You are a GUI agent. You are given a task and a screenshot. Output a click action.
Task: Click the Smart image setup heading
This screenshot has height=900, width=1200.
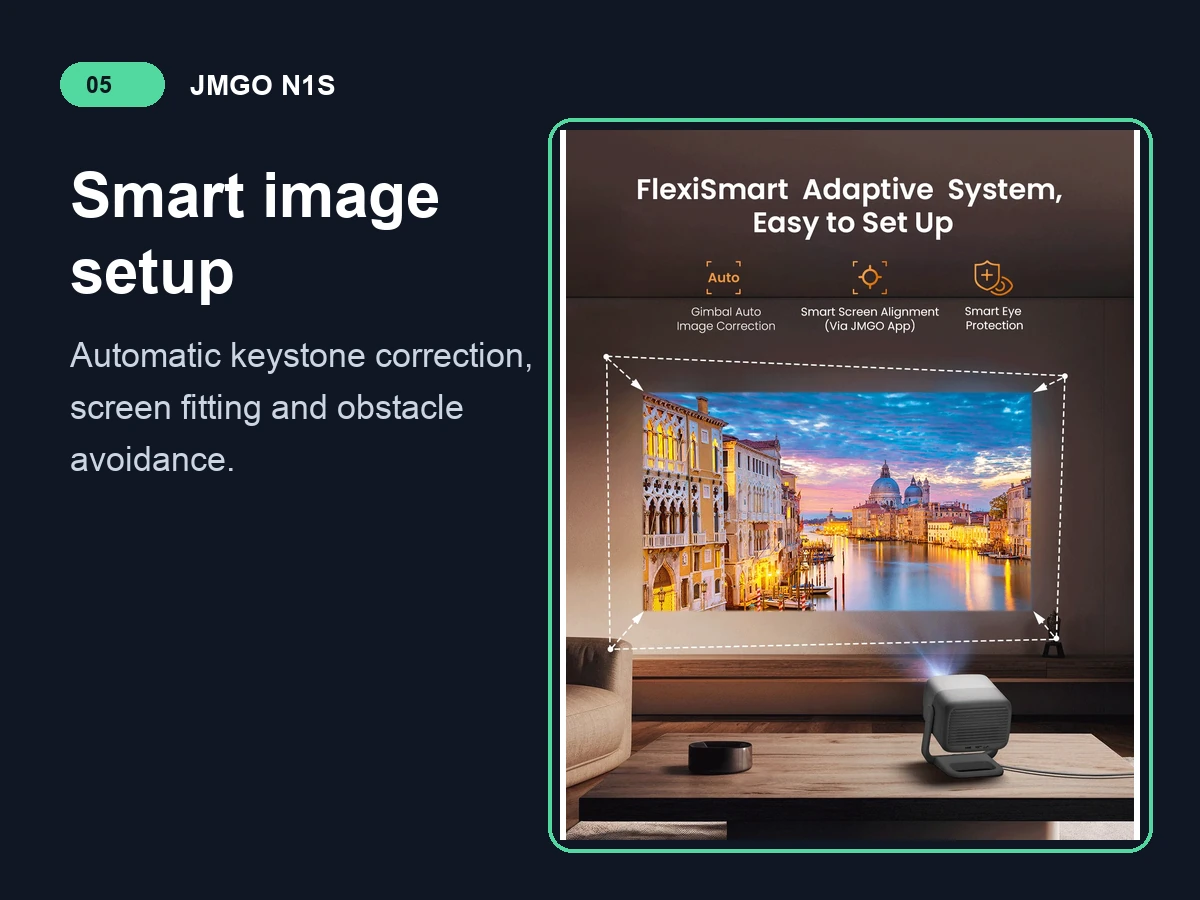(x=255, y=233)
